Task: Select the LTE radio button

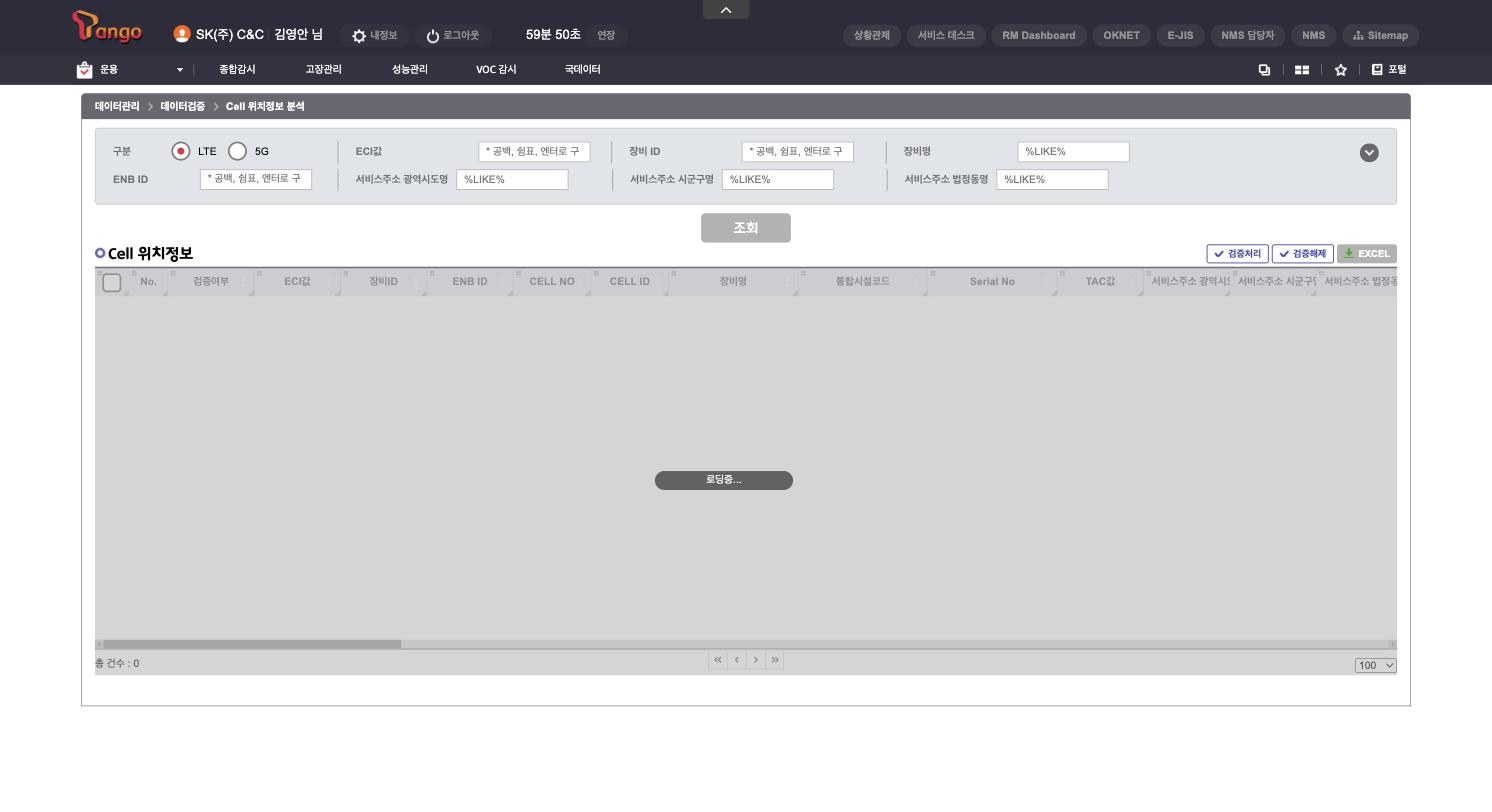Action: pos(181,151)
